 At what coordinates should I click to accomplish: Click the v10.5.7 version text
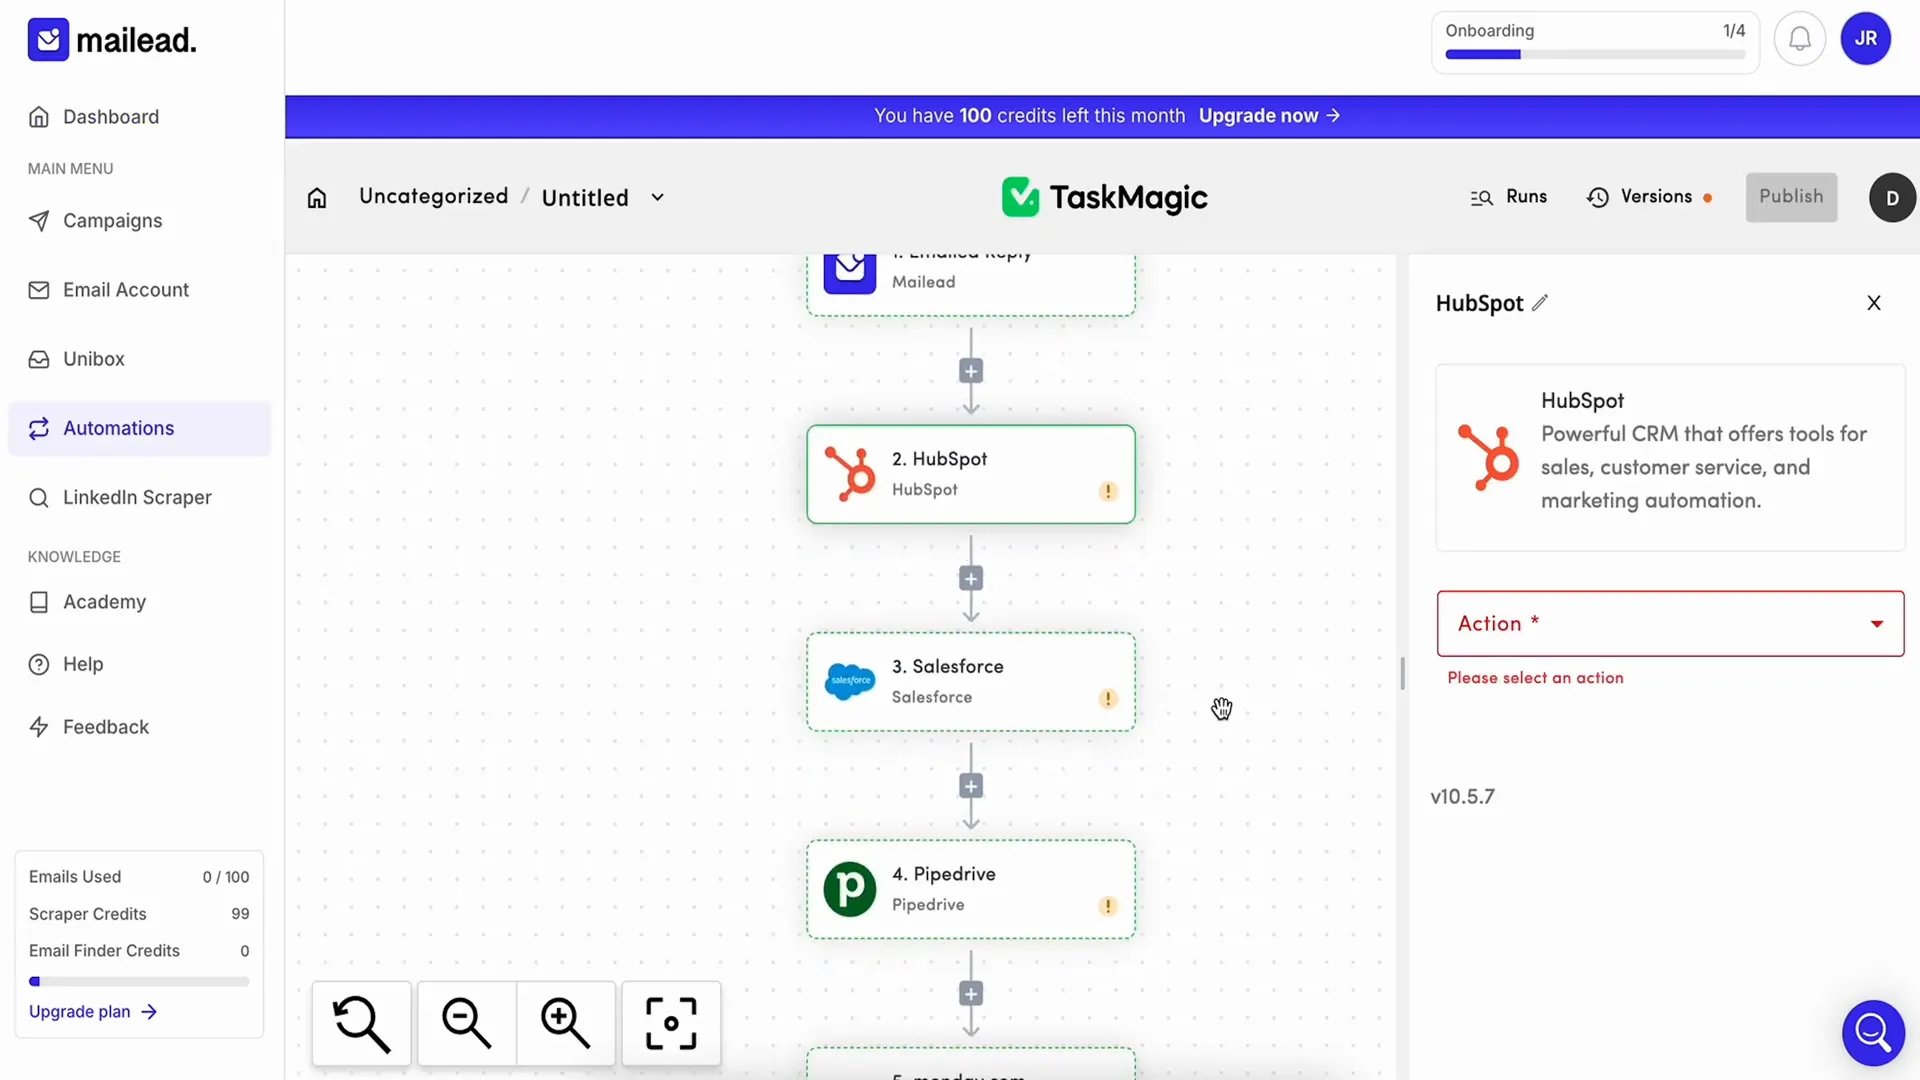(x=1462, y=797)
